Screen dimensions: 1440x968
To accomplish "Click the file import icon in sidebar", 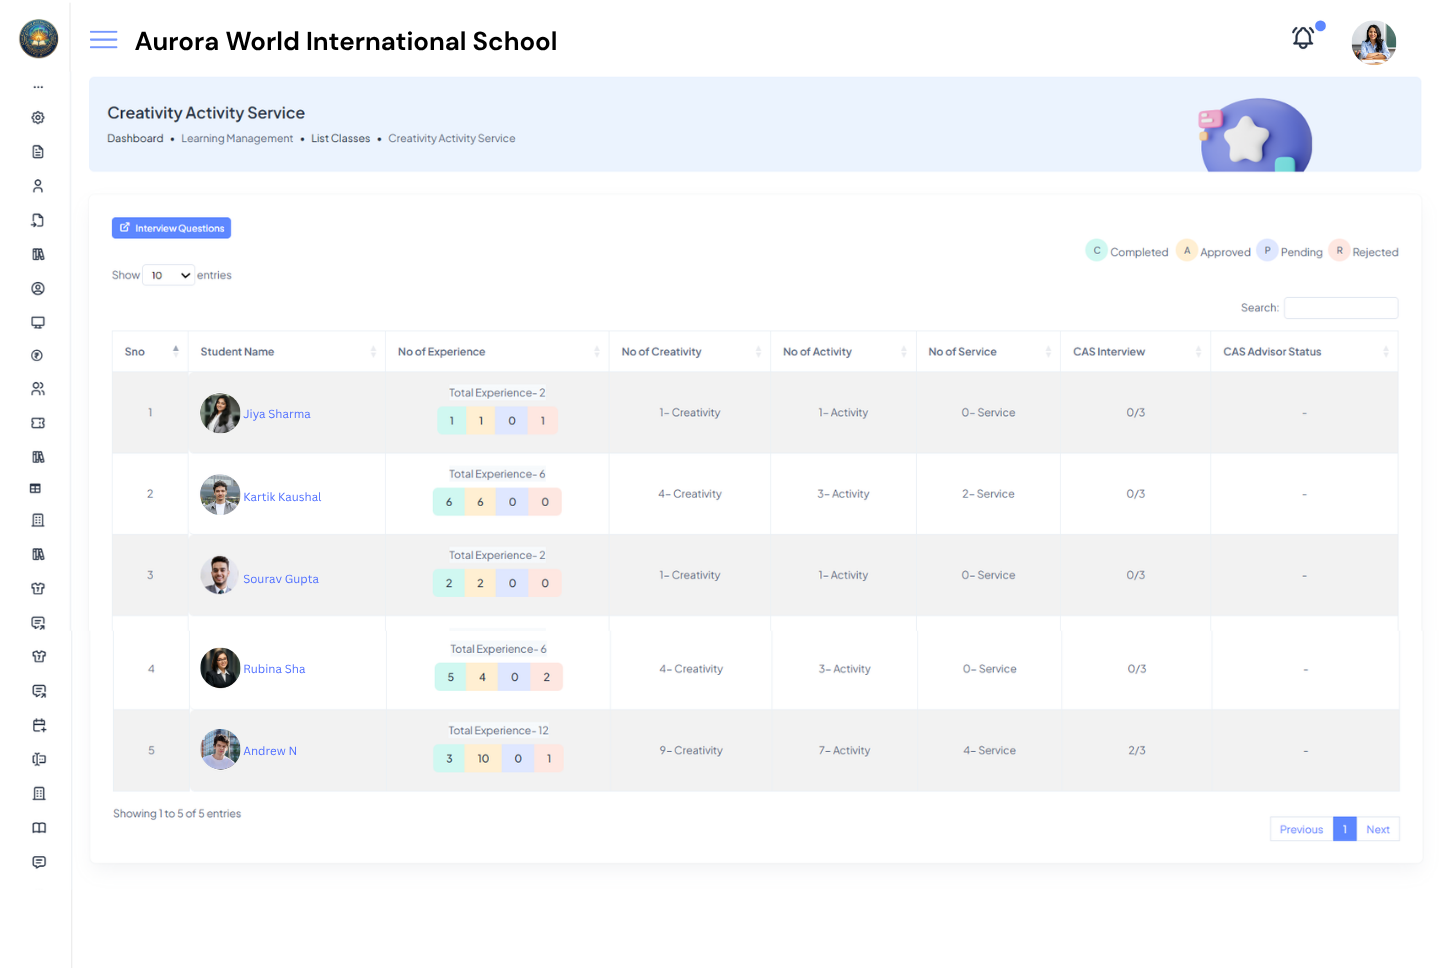I will point(38,220).
